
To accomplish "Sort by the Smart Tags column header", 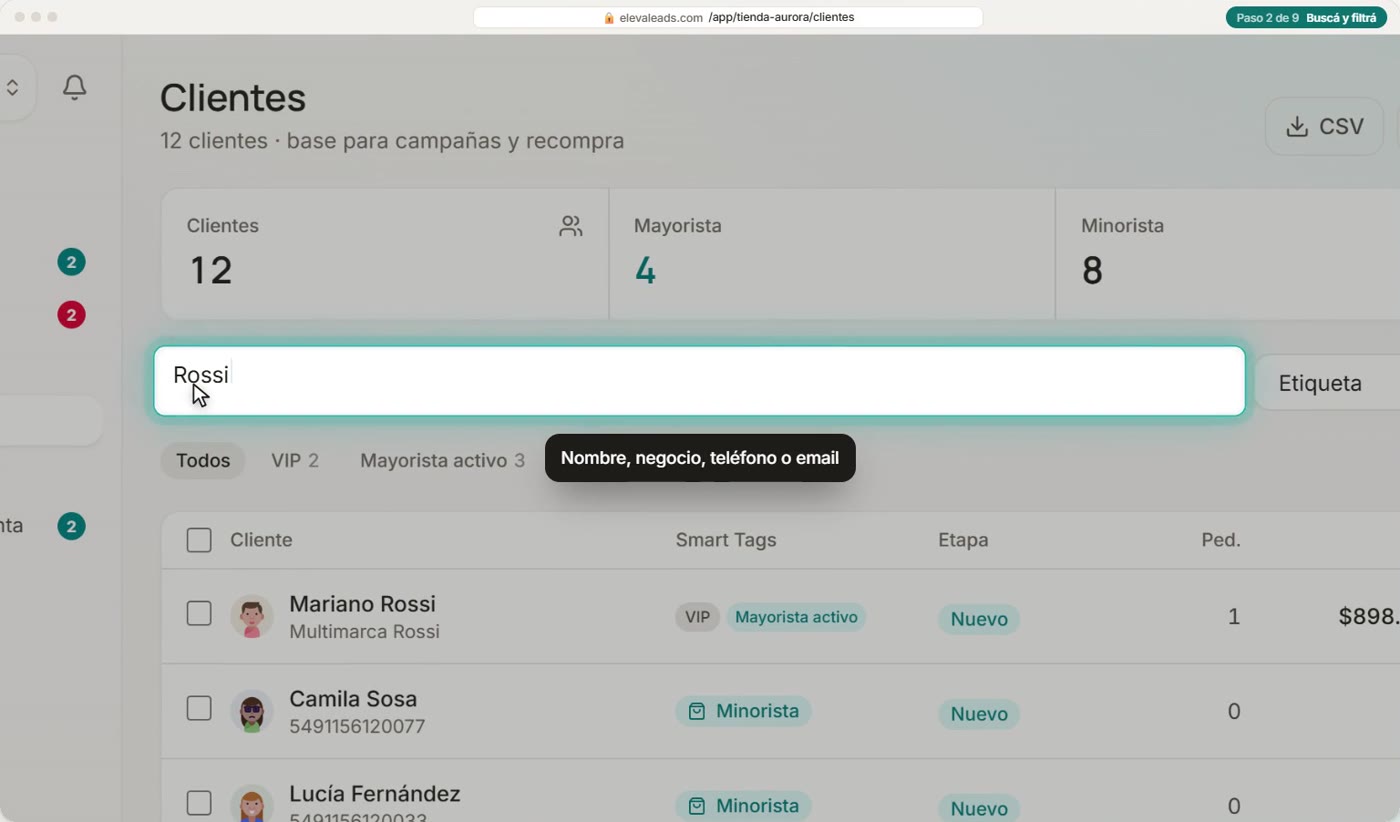I will [726, 540].
